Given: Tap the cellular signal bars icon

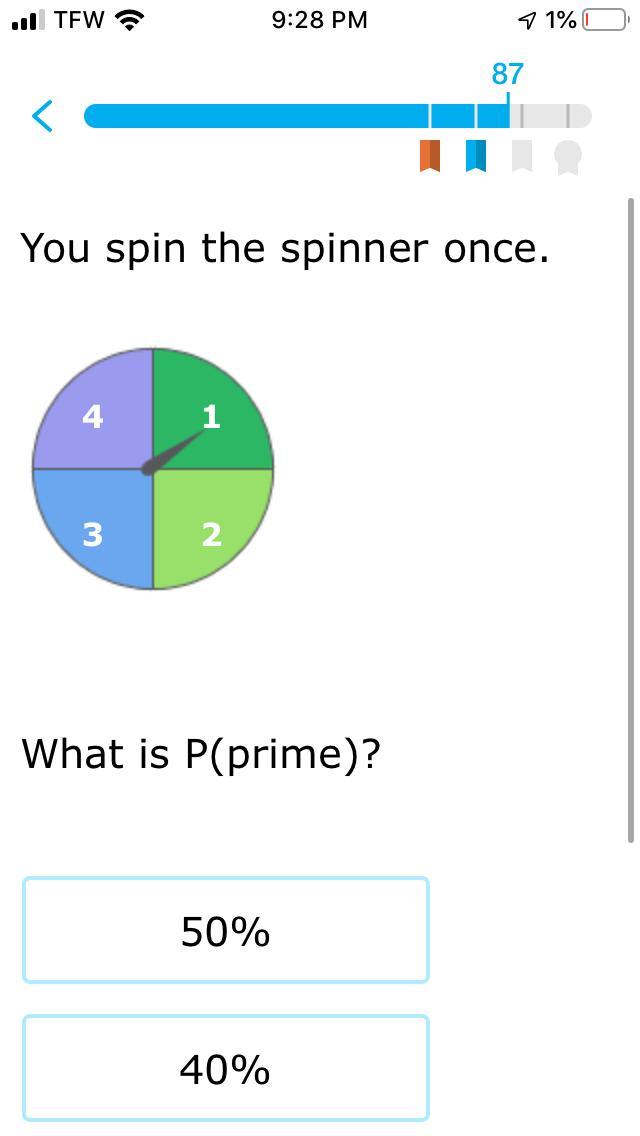Looking at the screenshot, I should coord(28,20).
